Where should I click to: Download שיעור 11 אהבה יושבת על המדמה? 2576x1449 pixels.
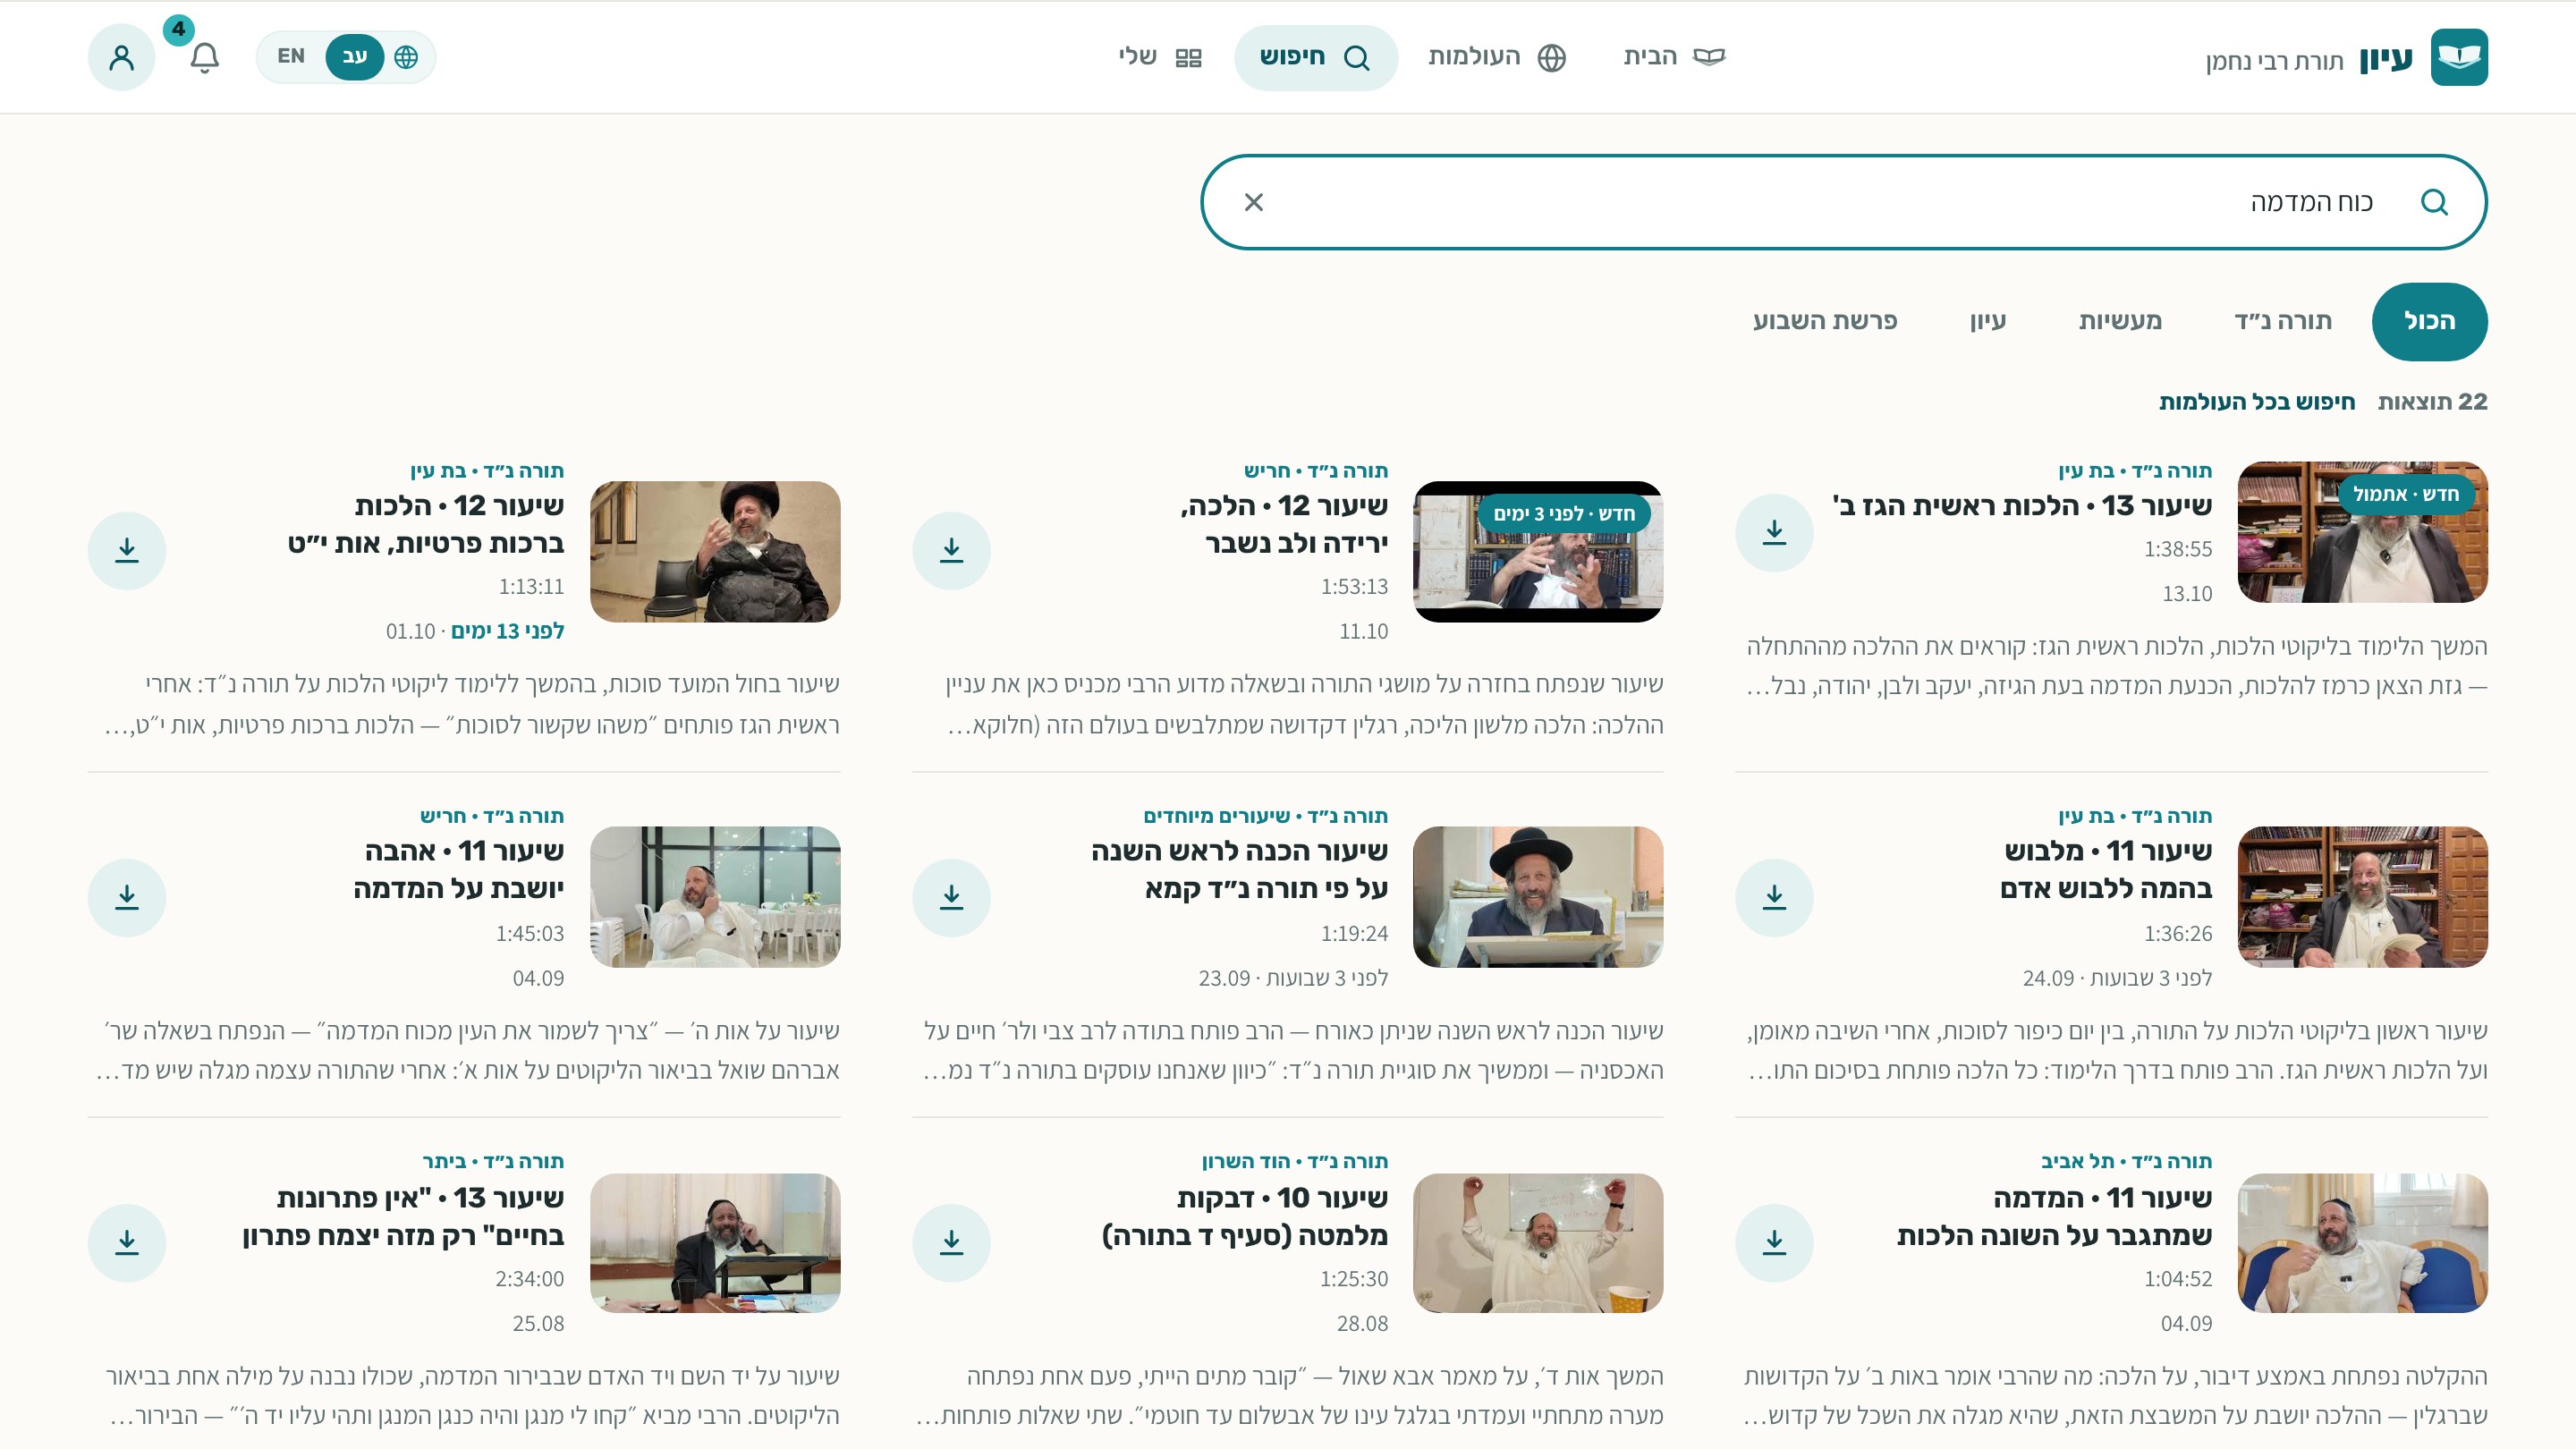tap(127, 897)
